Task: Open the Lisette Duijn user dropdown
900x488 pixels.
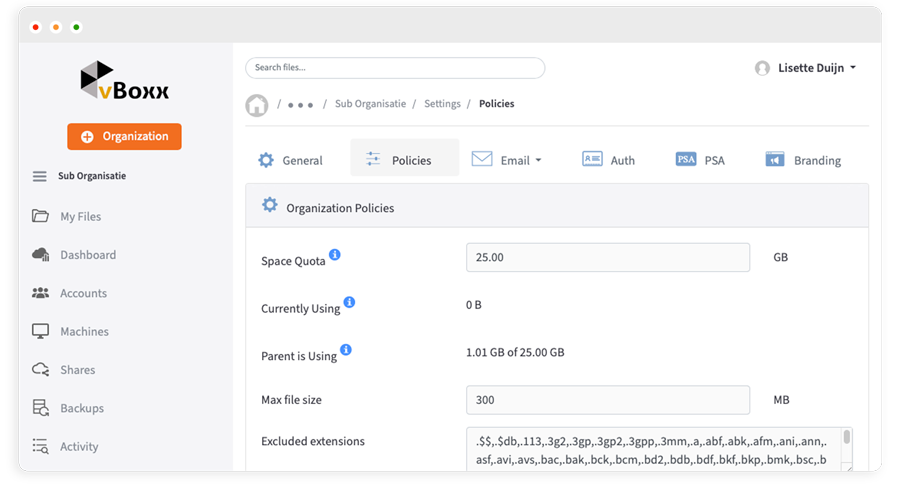Action: pos(806,68)
